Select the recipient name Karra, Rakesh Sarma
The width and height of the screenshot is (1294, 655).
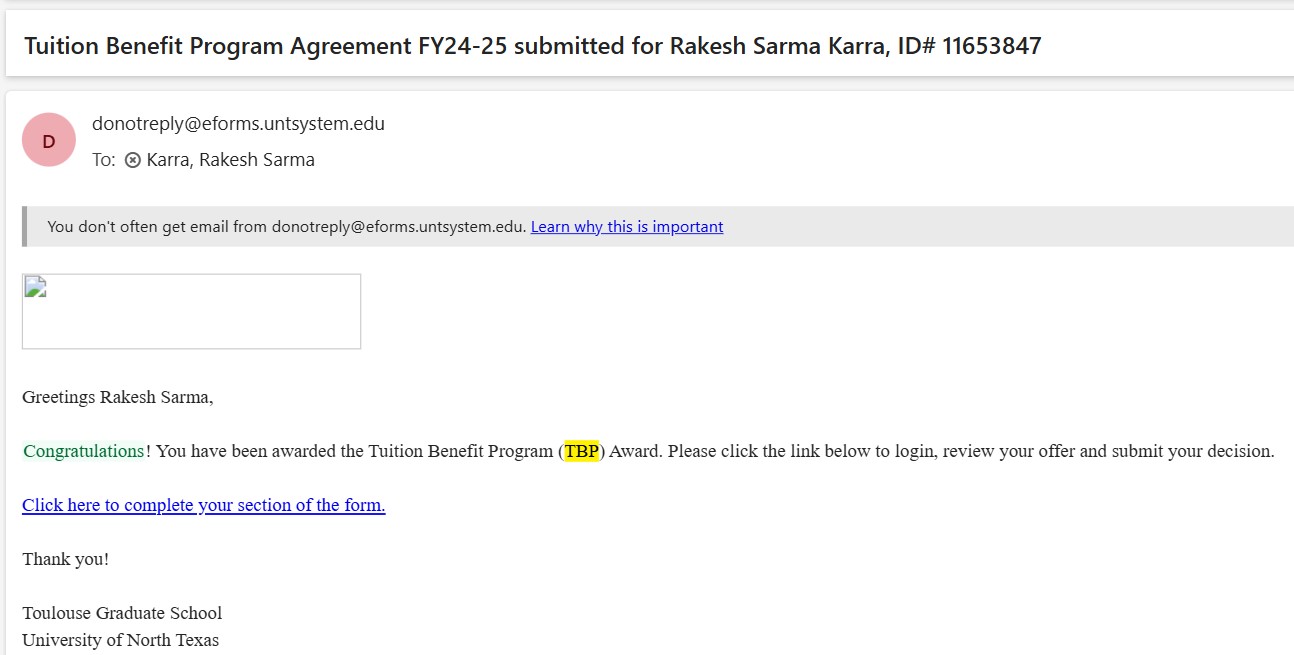(230, 160)
